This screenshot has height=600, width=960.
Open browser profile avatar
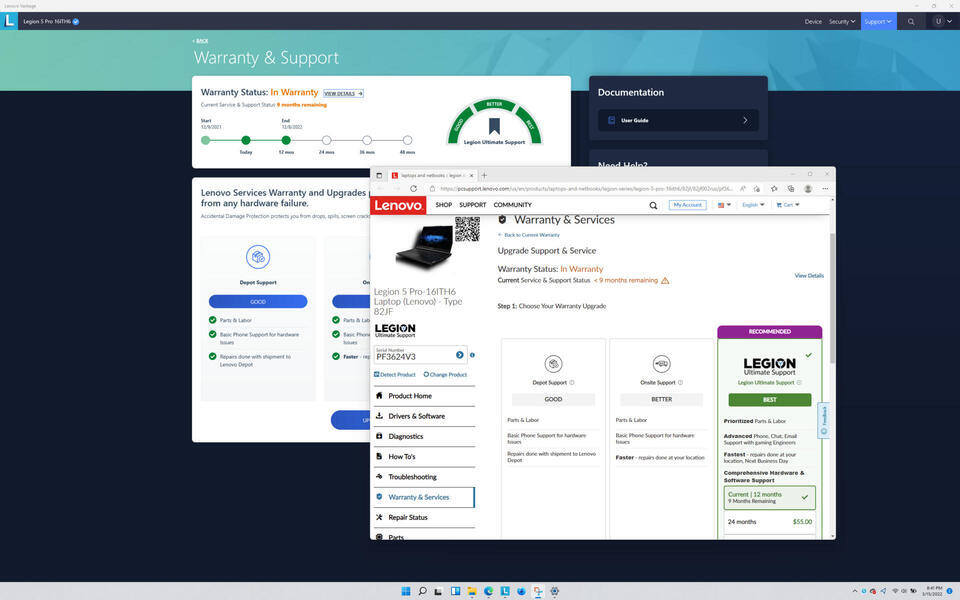click(808, 189)
